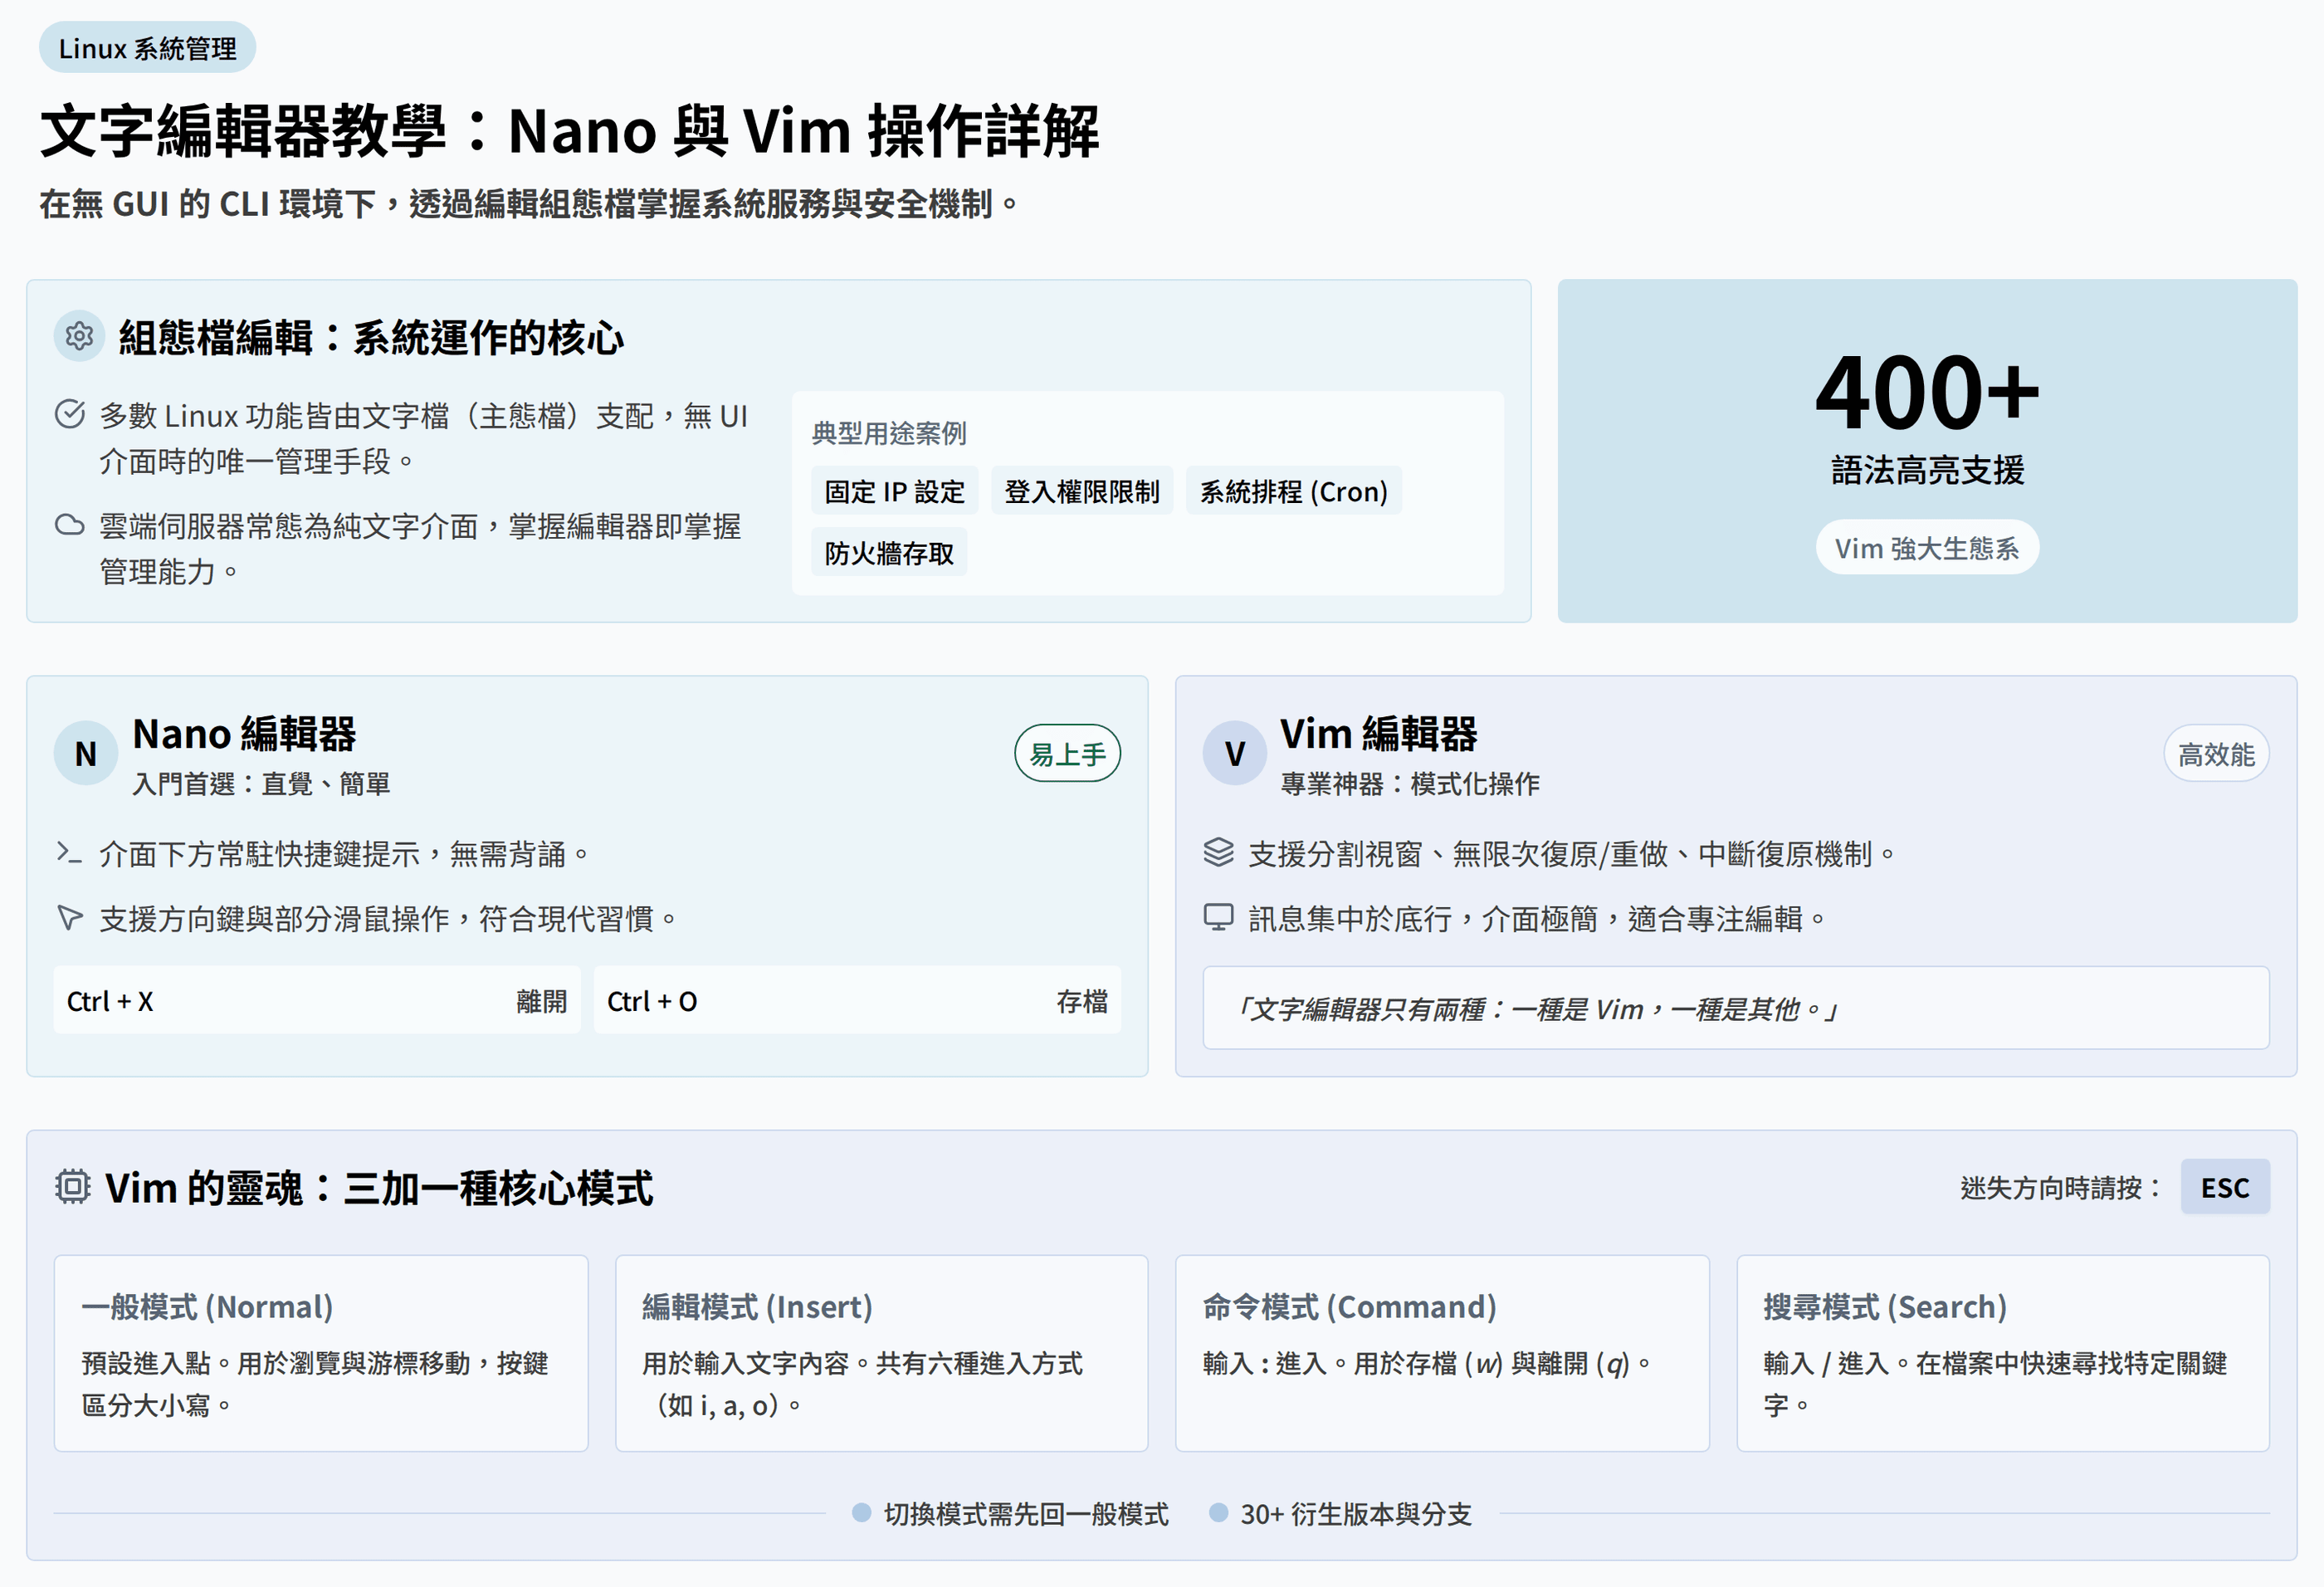This screenshot has width=2324, height=1587.
Task: Click the terminal prompt icon beside 介面下方常駐快捷鍵提示
Action: pos(69,853)
